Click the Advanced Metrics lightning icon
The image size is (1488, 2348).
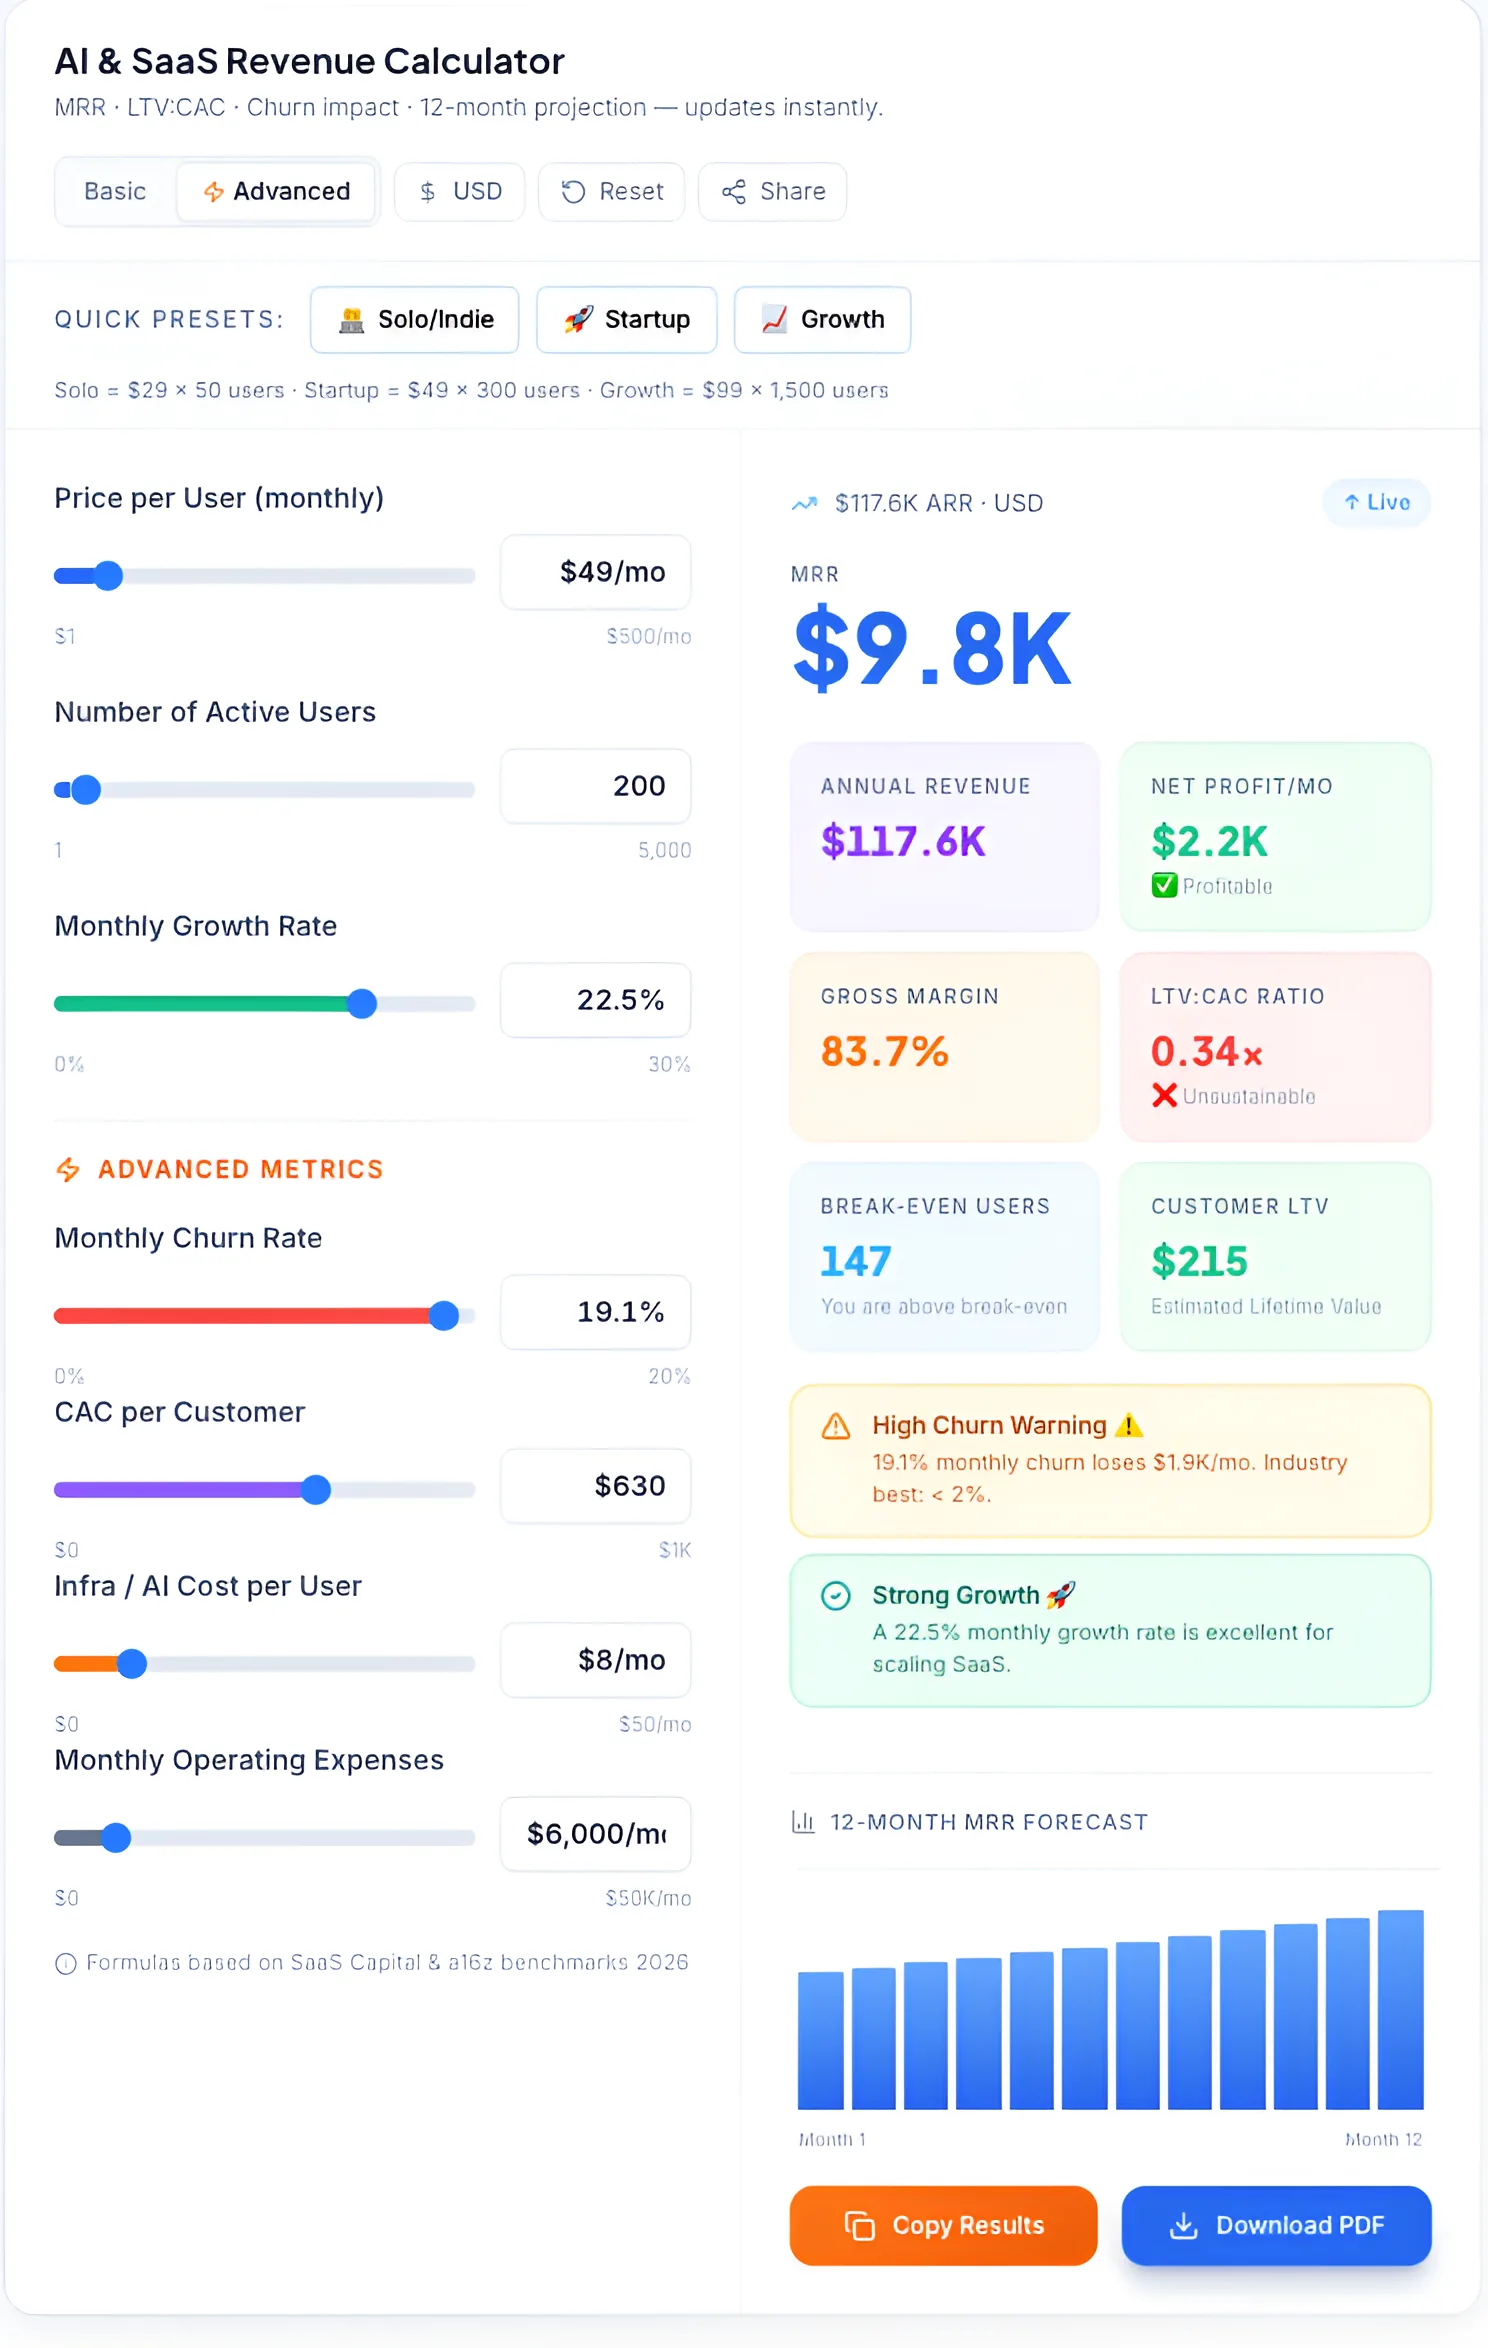(x=68, y=1169)
